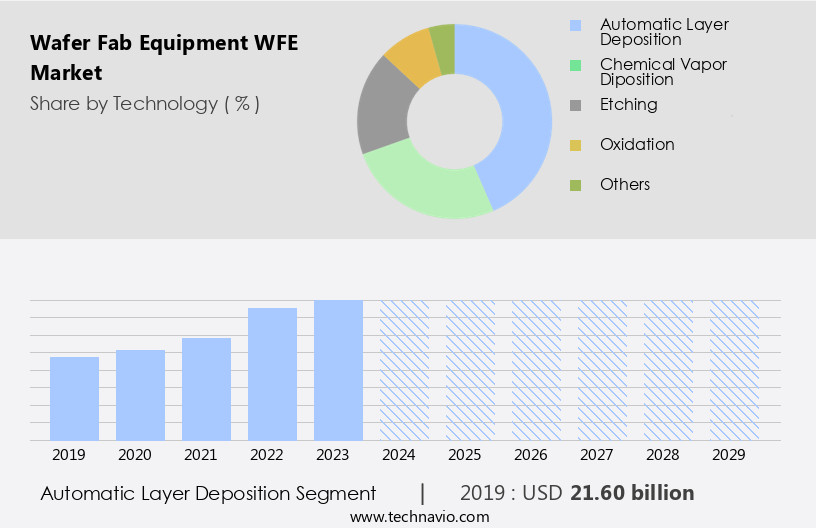
Task: Click the tallest solid bar for 2023
Action: click(x=338, y=370)
